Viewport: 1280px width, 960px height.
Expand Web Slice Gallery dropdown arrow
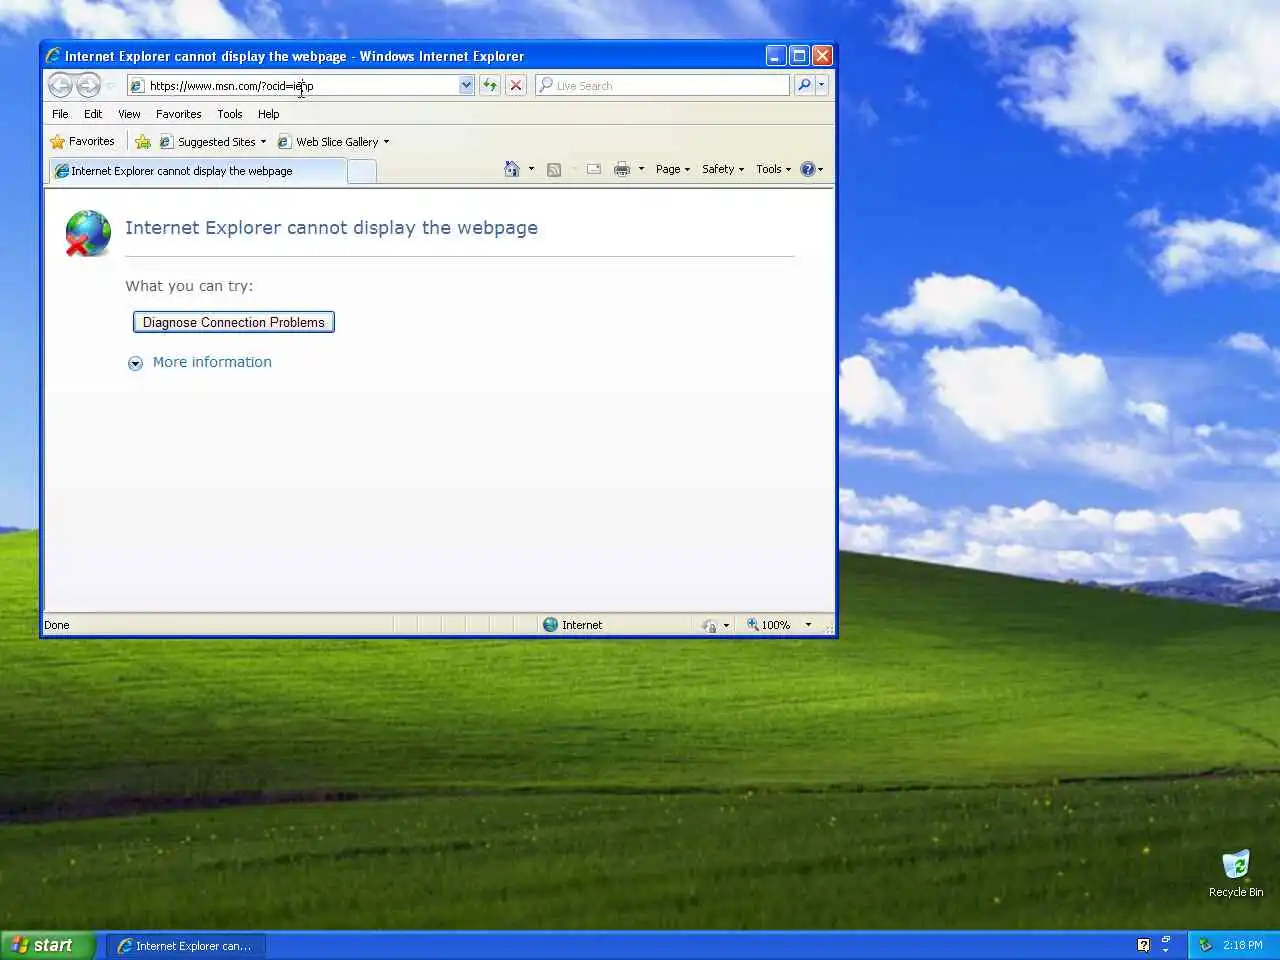point(386,142)
